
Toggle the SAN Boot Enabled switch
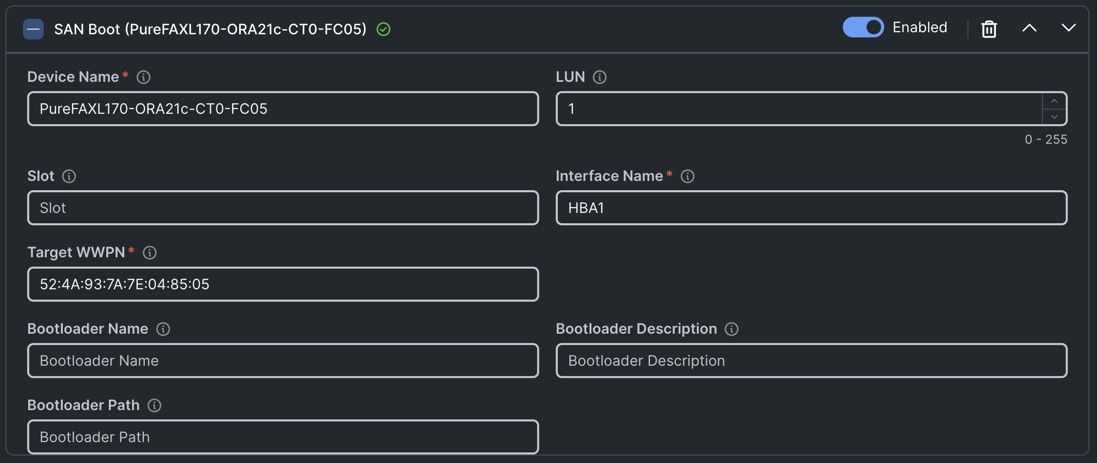[863, 28]
